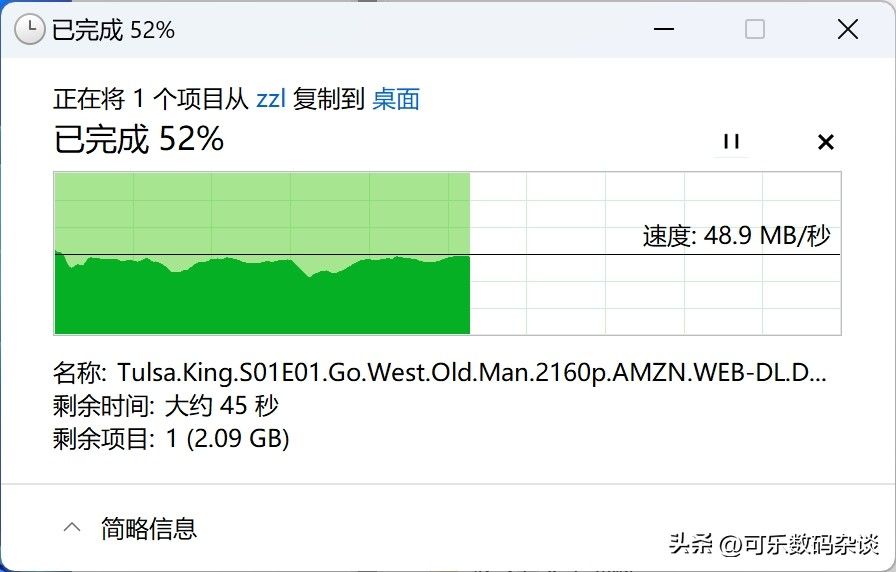Image resolution: width=896 pixels, height=572 pixels.
Task: Click the 剩余时间 大约 45 秒 line
Action: (x=165, y=406)
